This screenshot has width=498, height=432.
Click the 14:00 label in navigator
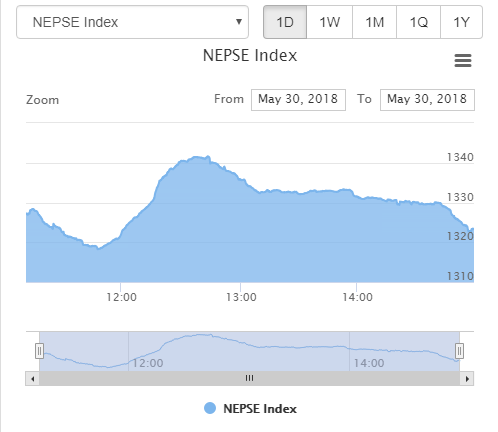[x=369, y=363]
